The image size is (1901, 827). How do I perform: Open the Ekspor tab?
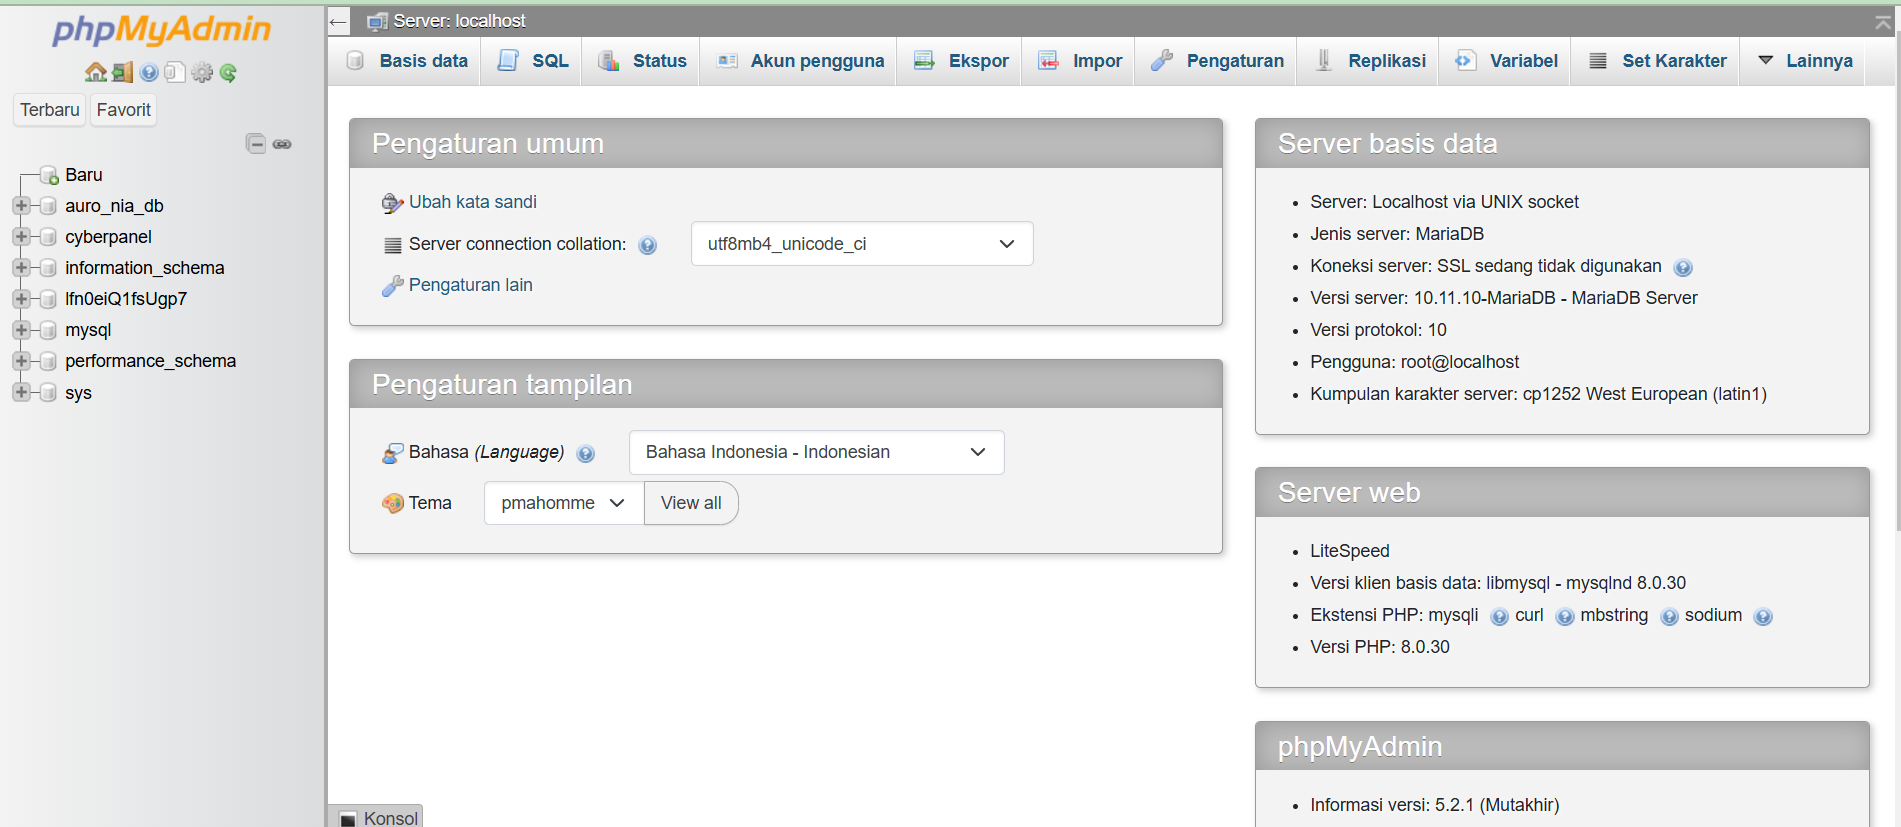(961, 61)
